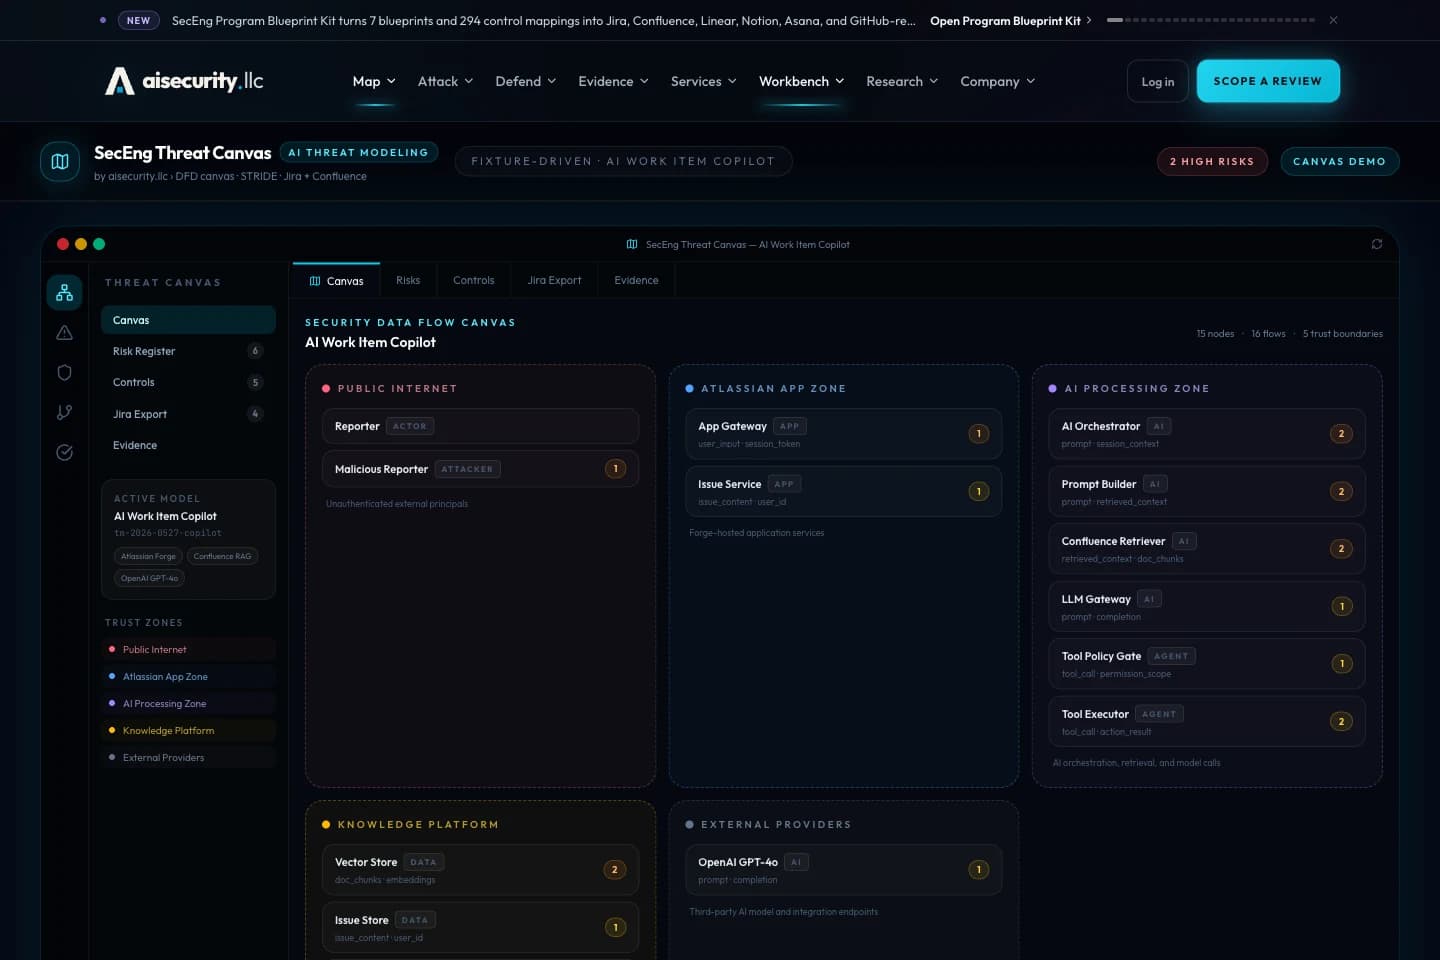The image size is (1440, 960).
Task: Click the Atlassian Forge tag chip
Action: 148,556
